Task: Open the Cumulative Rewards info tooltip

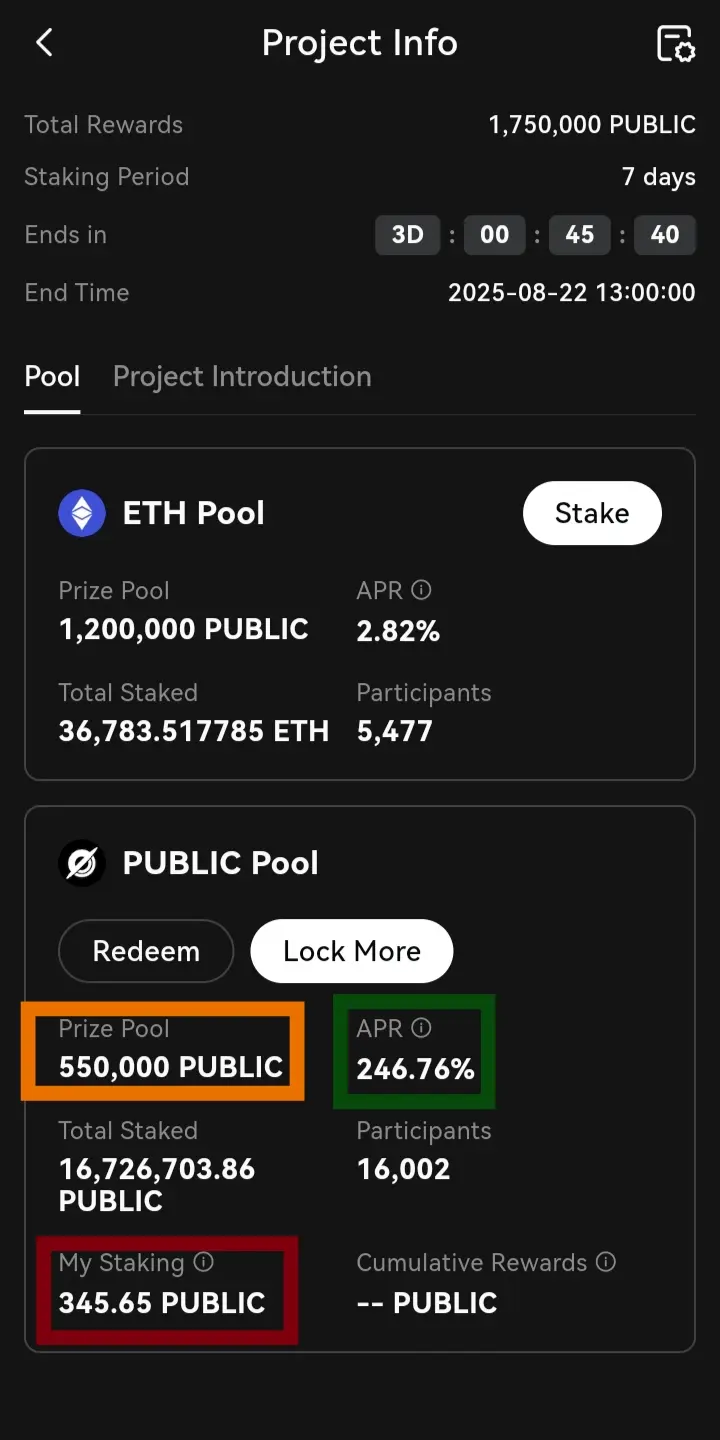Action: tap(606, 1262)
